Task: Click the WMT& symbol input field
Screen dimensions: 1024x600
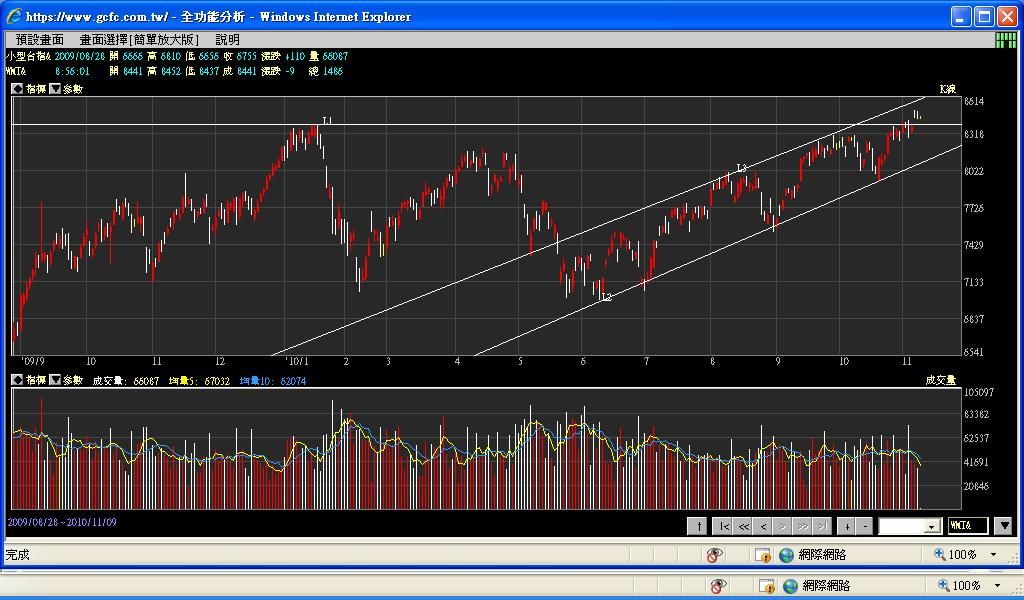Action: tap(968, 526)
